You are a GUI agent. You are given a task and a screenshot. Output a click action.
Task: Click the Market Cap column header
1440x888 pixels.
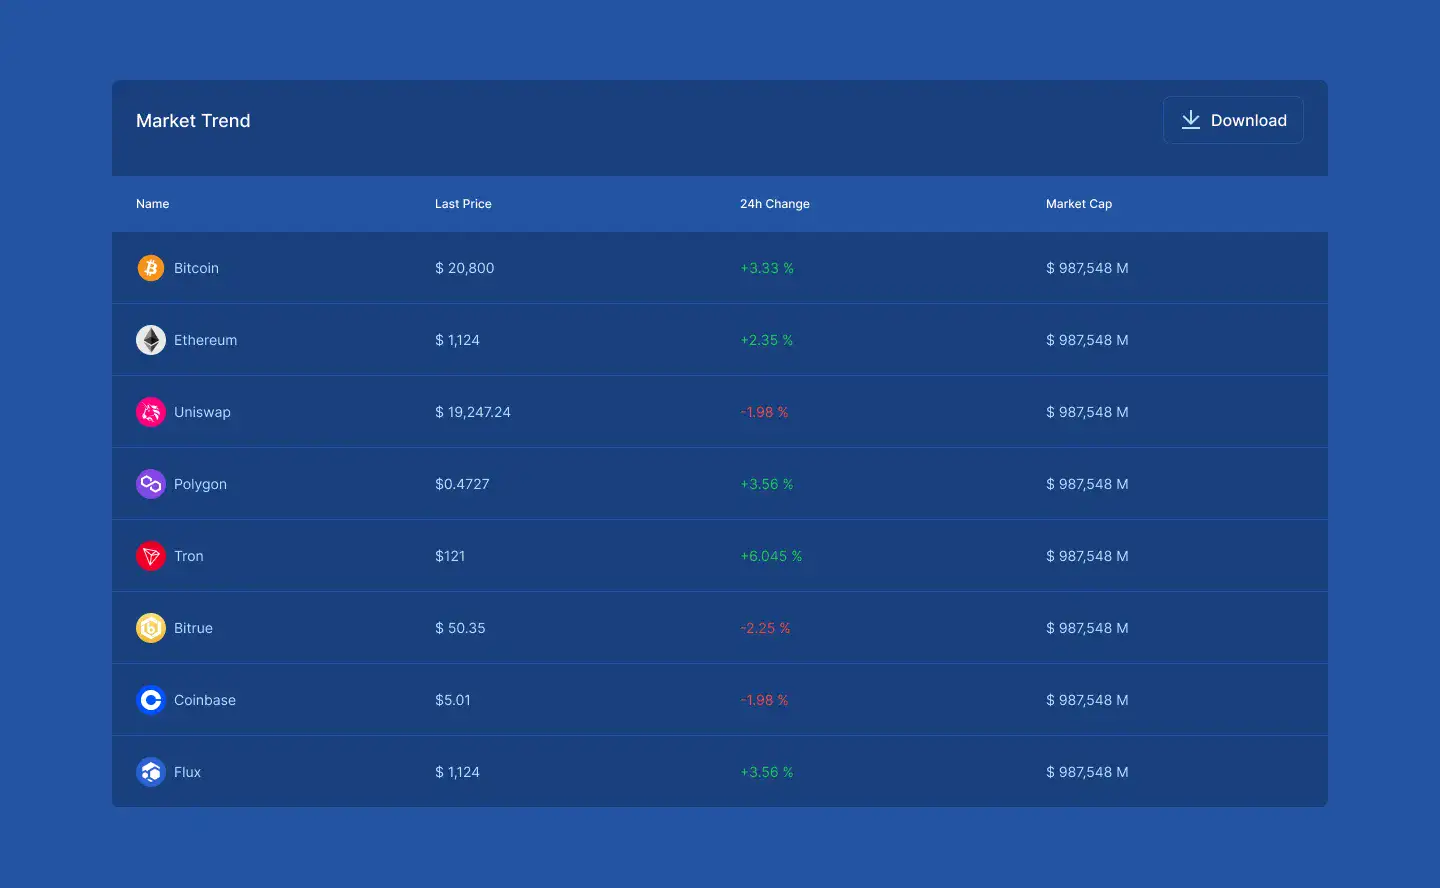(x=1079, y=204)
